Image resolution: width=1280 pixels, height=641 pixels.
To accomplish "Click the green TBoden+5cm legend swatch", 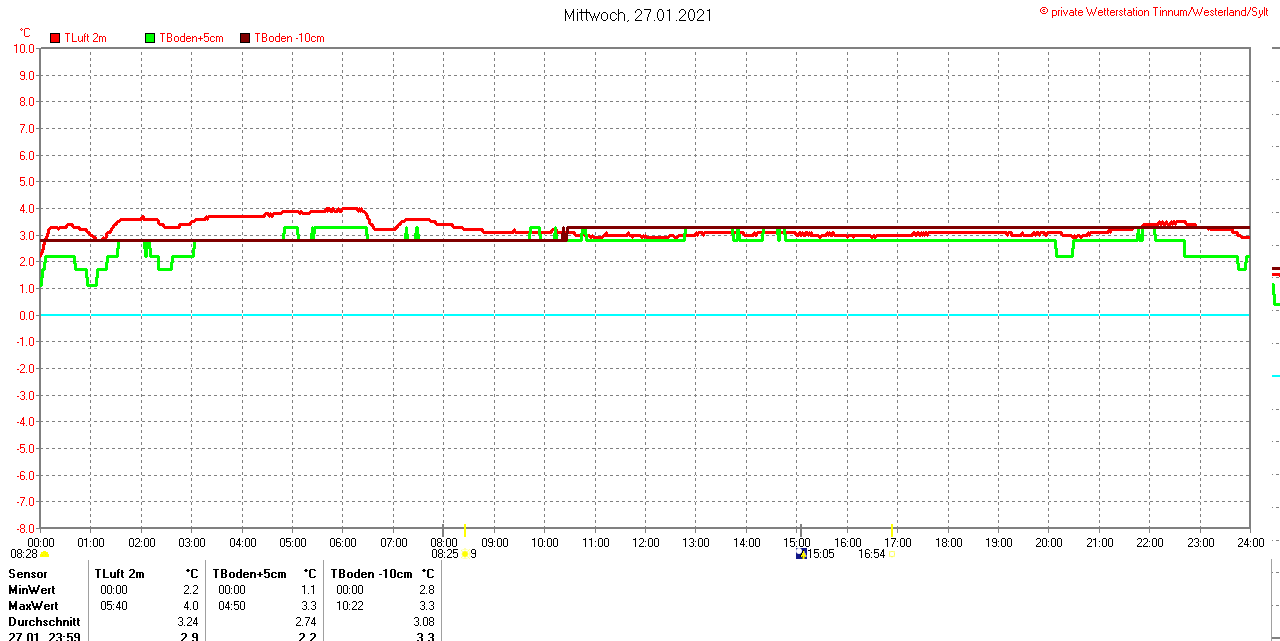I will [x=151, y=38].
